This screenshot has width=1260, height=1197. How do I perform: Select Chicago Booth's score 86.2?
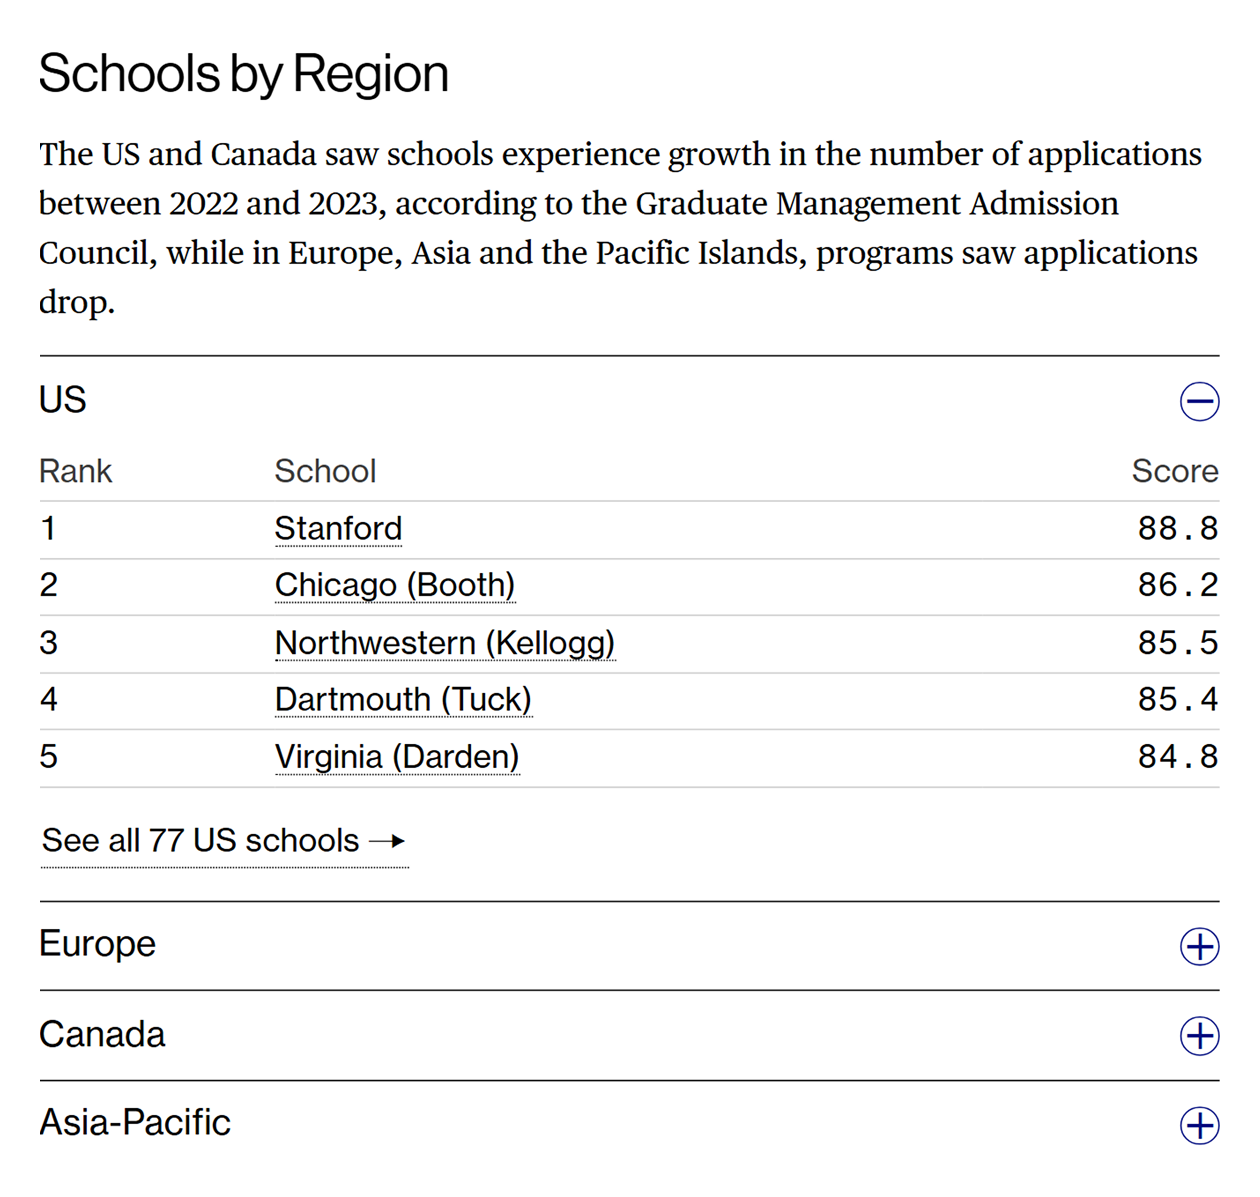(x=1178, y=585)
